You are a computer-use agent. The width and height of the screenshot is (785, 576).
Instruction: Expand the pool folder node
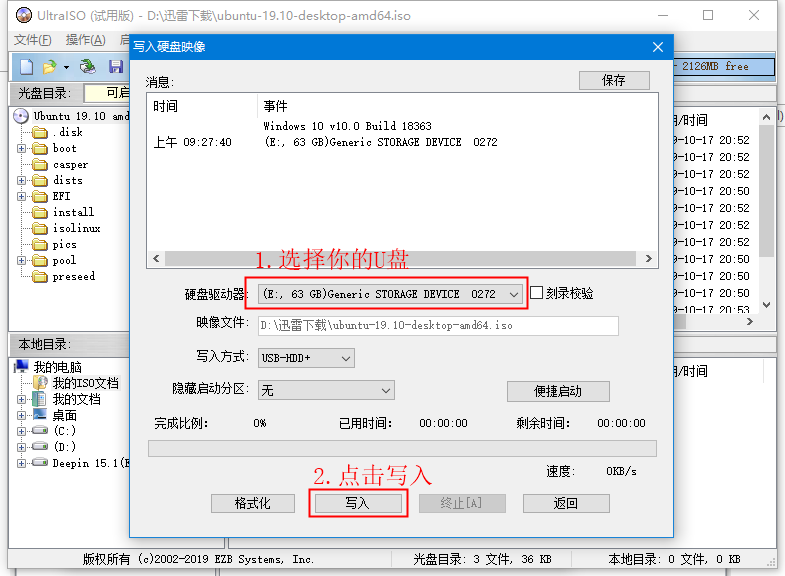[x=21, y=261]
